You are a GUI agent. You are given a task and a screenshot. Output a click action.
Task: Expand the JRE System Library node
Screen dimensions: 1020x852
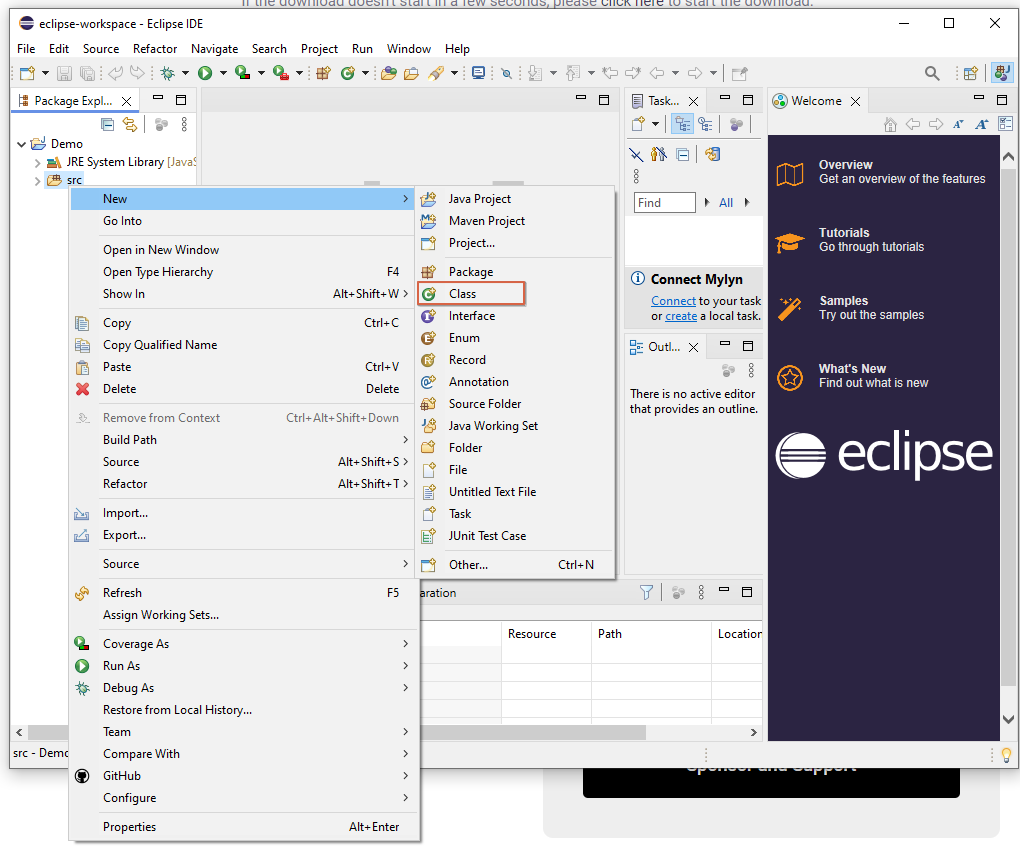tap(38, 161)
